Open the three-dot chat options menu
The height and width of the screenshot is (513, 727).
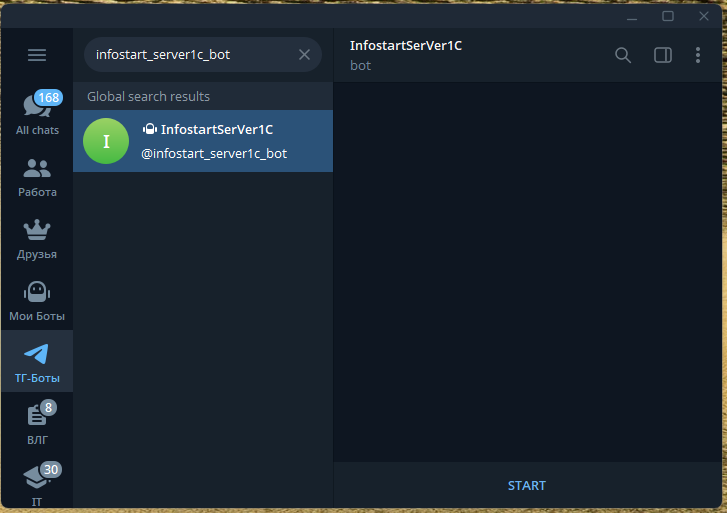coord(698,55)
